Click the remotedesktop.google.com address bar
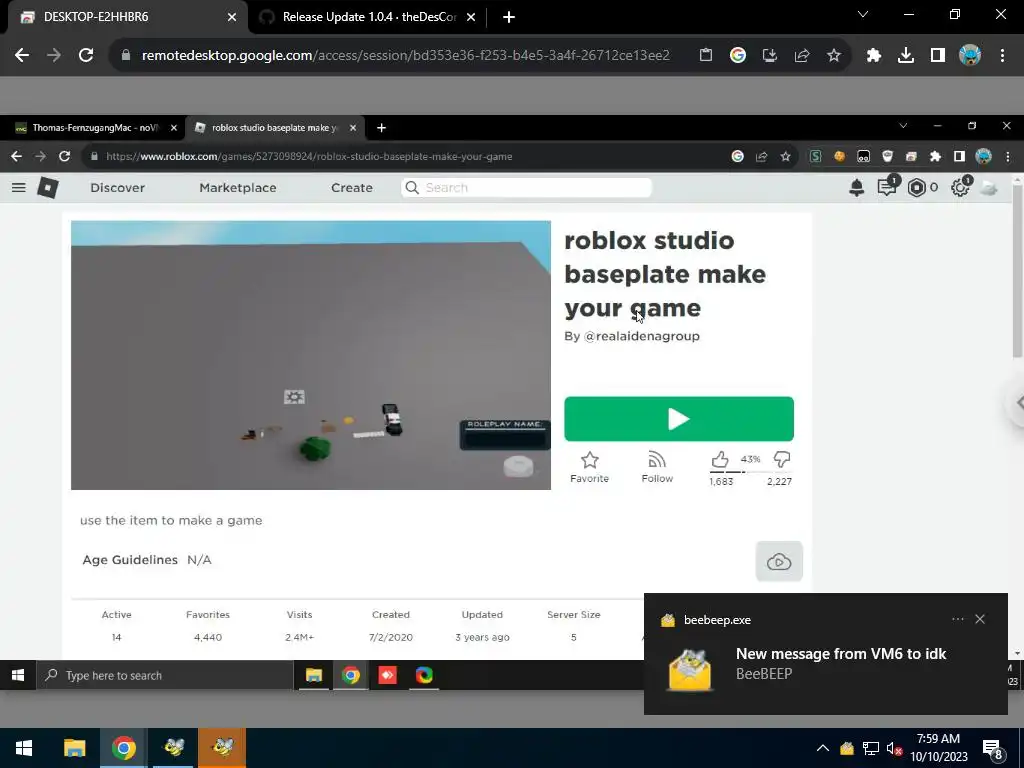 point(405,56)
